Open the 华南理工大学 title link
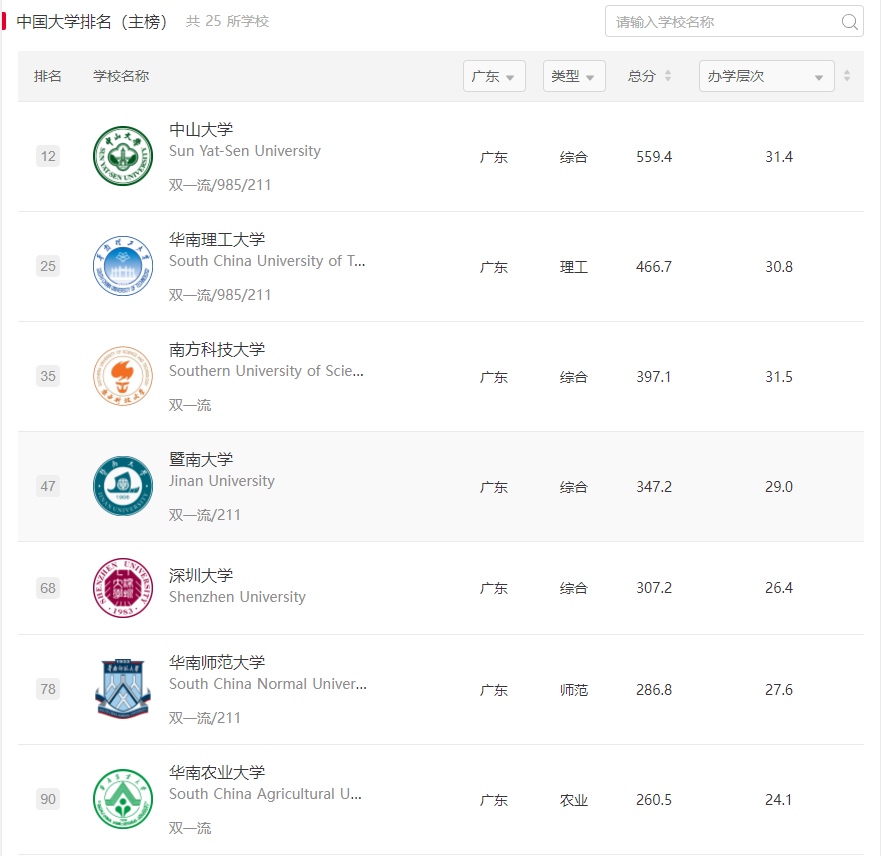Image resolution: width=881 pixels, height=856 pixels. (217, 240)
